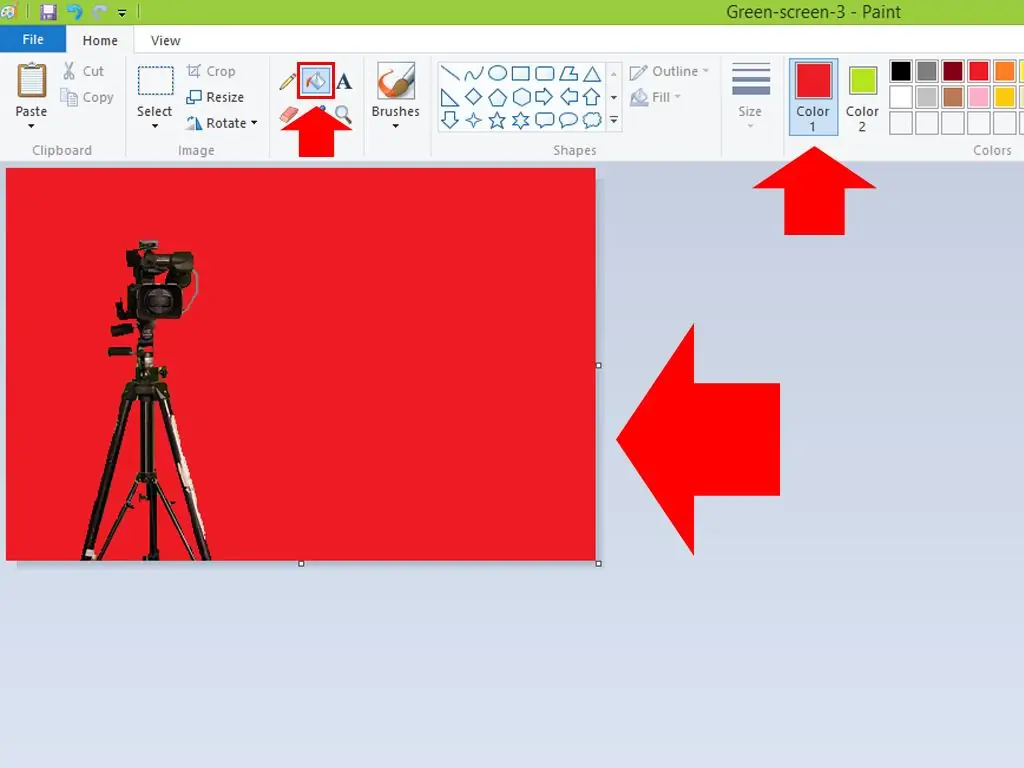Select the Eraser tool

click(x=289, y=115)
